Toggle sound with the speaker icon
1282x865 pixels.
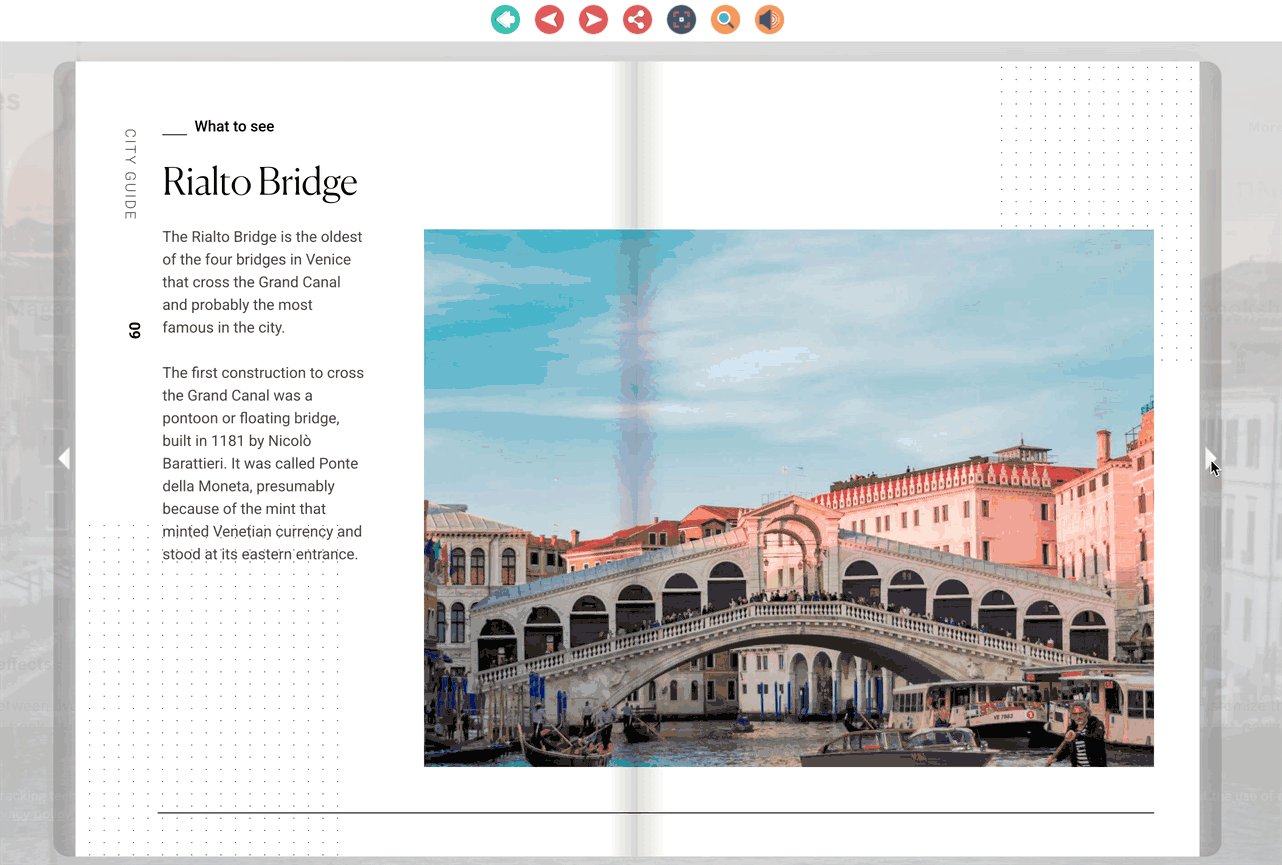click(769, 19)
